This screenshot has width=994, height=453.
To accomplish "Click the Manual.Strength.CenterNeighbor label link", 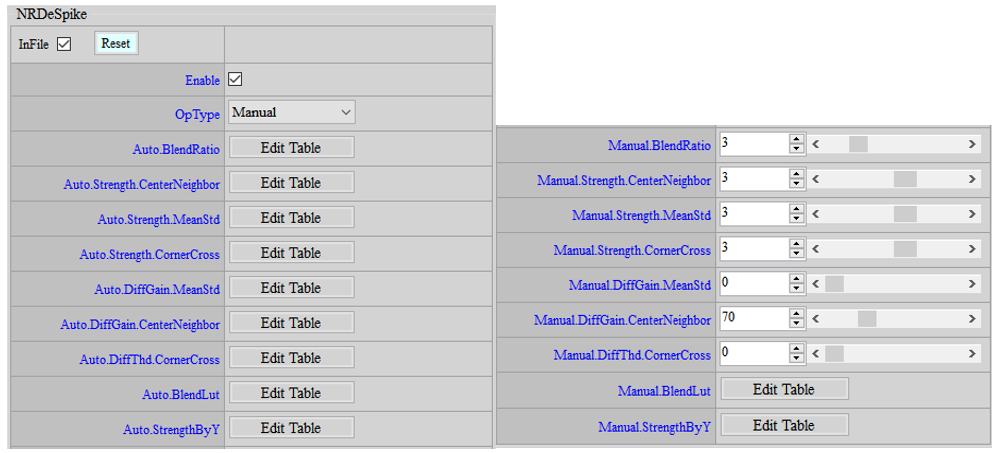I will coord(624,181).
